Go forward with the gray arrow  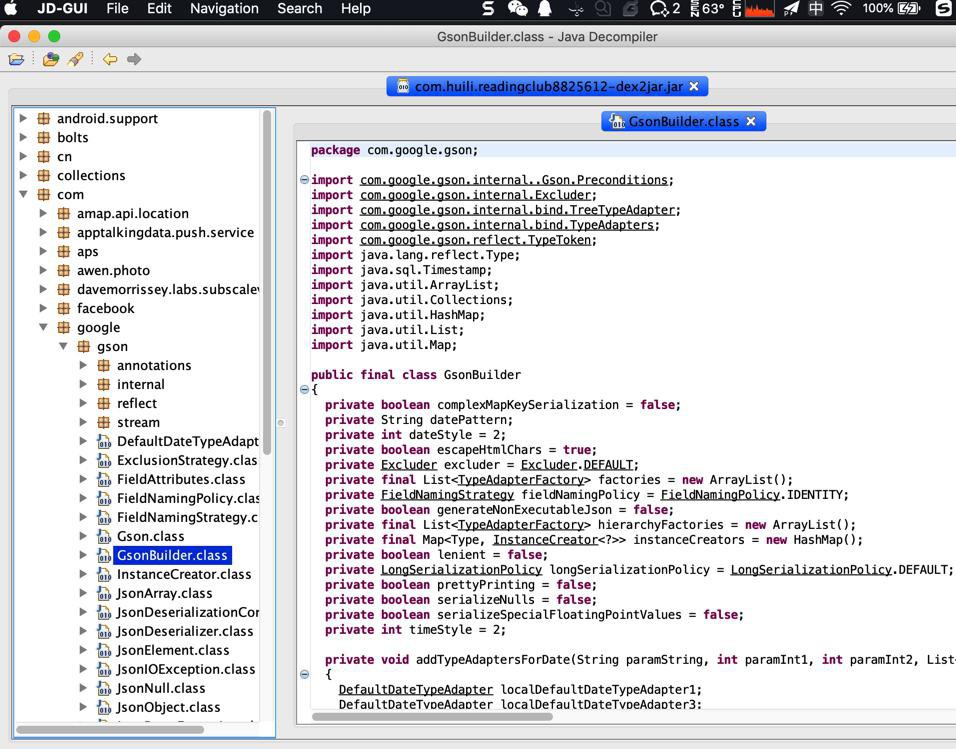pyautogui.click(x=134, y=59)
